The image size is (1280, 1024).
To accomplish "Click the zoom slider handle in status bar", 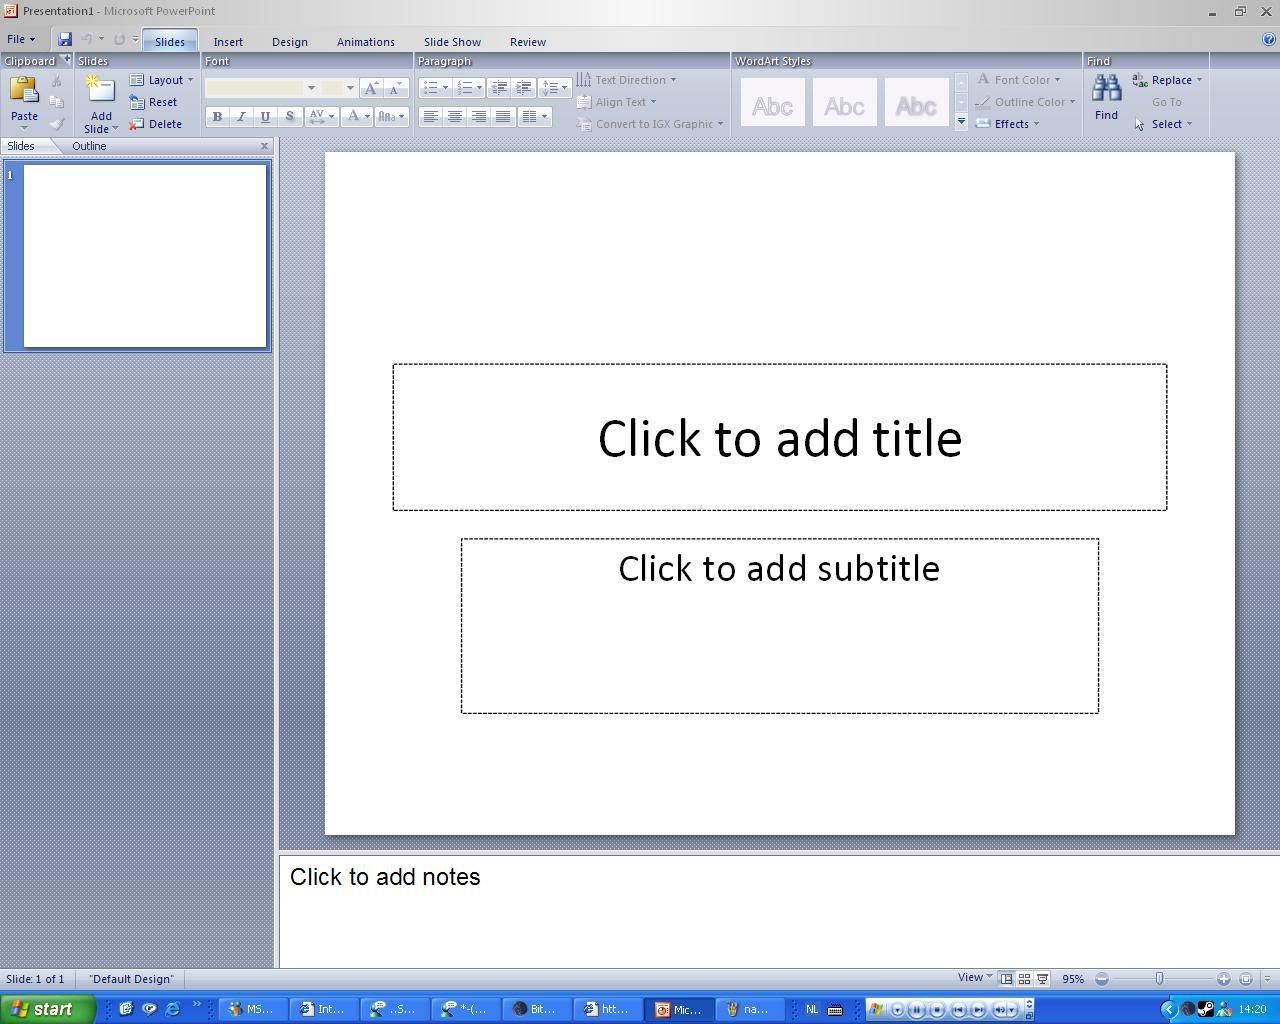I will pyautogui.click(x=1159, y=979).
